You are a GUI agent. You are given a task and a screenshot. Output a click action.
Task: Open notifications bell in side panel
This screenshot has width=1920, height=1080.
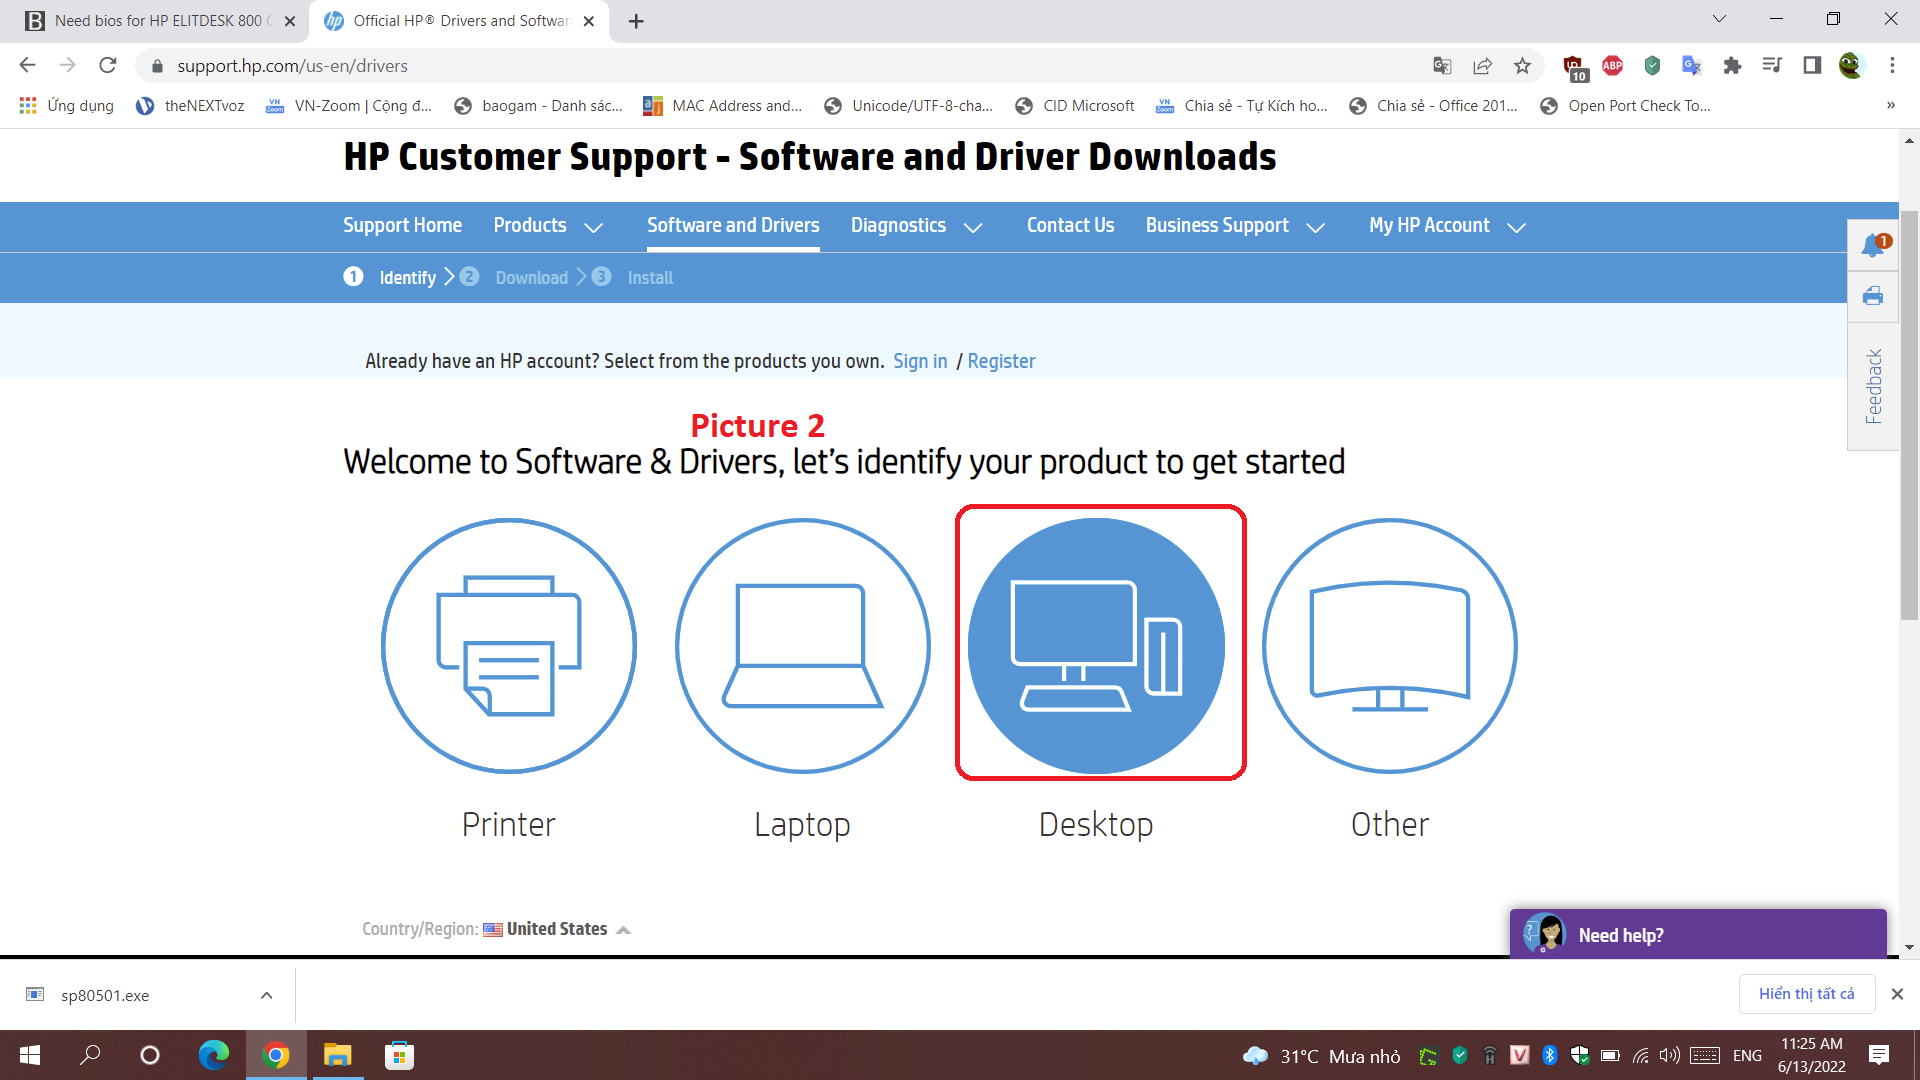coord(1872,245)
